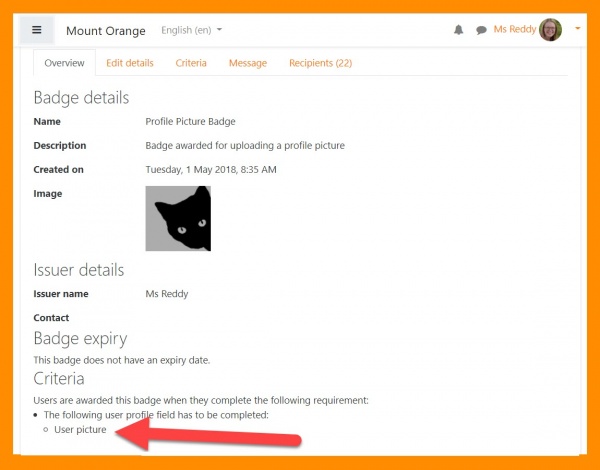Click the badge description text

click(245, 145)
